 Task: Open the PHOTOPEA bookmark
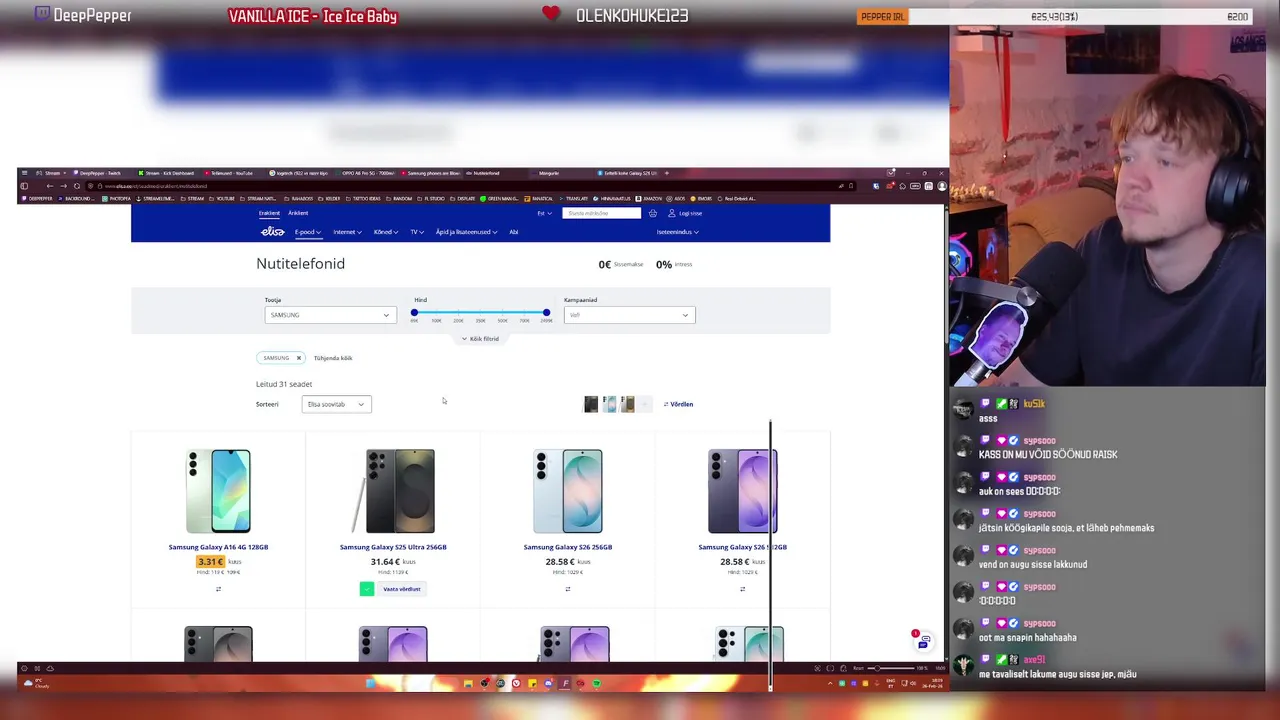click(x=116, y=198)
